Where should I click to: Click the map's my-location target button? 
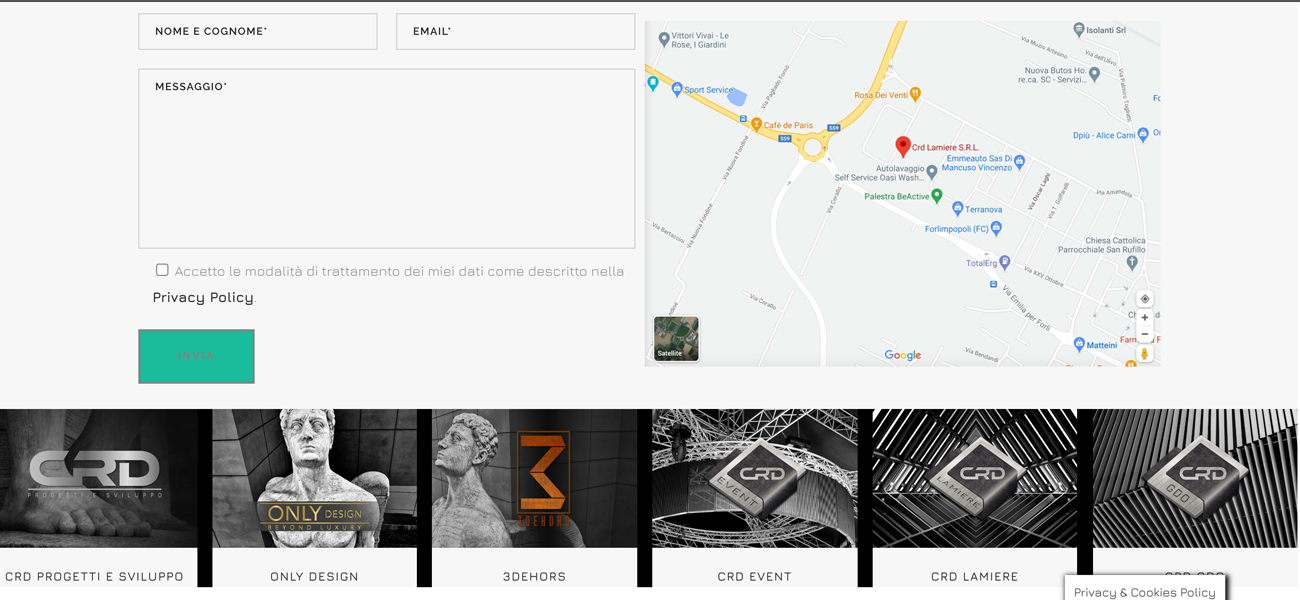tap(1145, 299)
